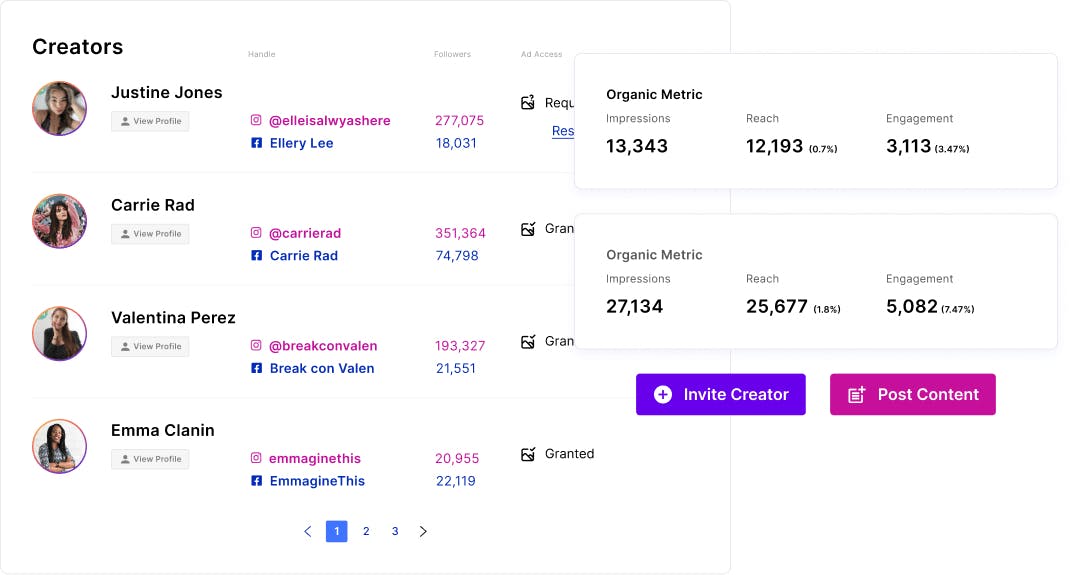Click Instagram icon beside emmaginethis
Screen dimensions: 1070x575
[x=256, y=458]
